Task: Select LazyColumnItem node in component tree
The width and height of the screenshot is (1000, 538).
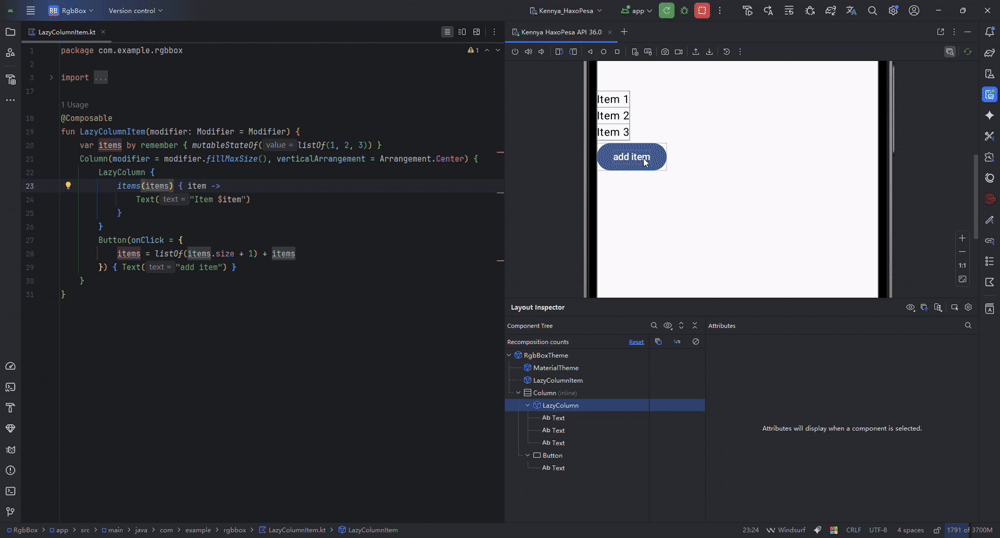Action: 557,381
